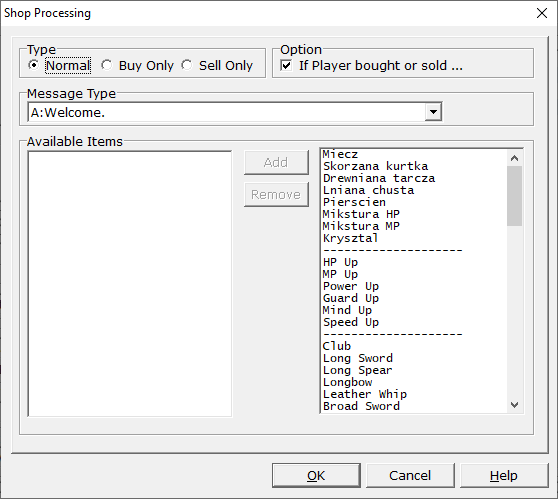This screenshot has width=558, height=499.
Task: Select 'Mind Up' item
Action: [414, 310]
